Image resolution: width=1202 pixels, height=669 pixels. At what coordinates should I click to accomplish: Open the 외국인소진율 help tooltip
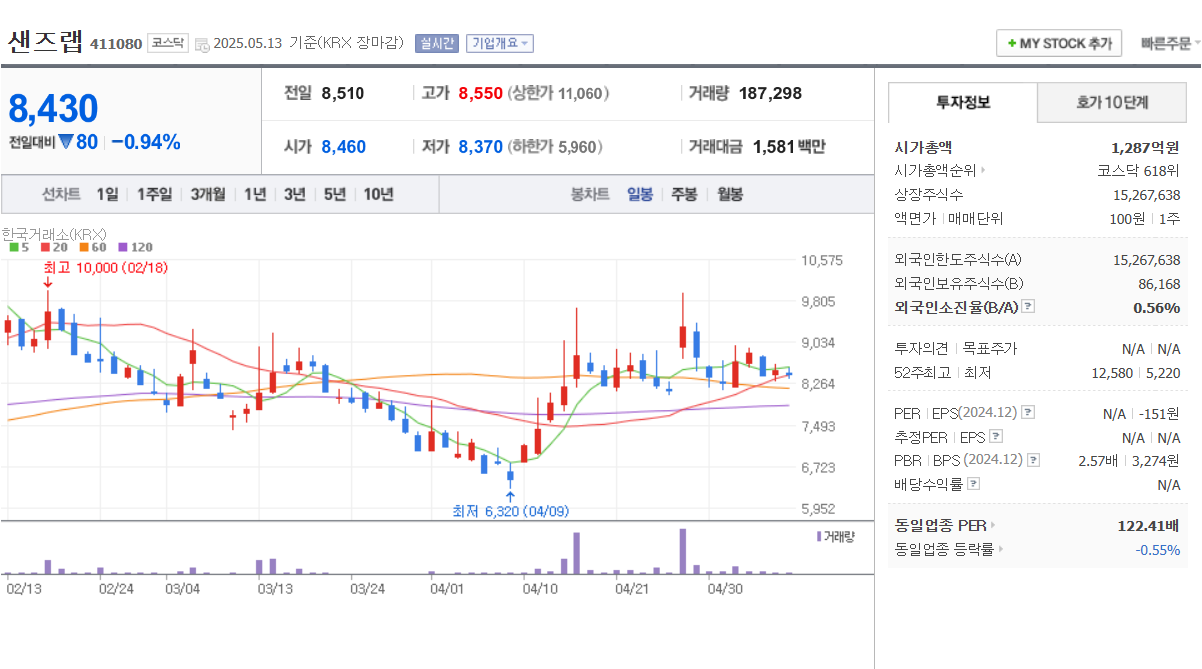pos(1027,306)
